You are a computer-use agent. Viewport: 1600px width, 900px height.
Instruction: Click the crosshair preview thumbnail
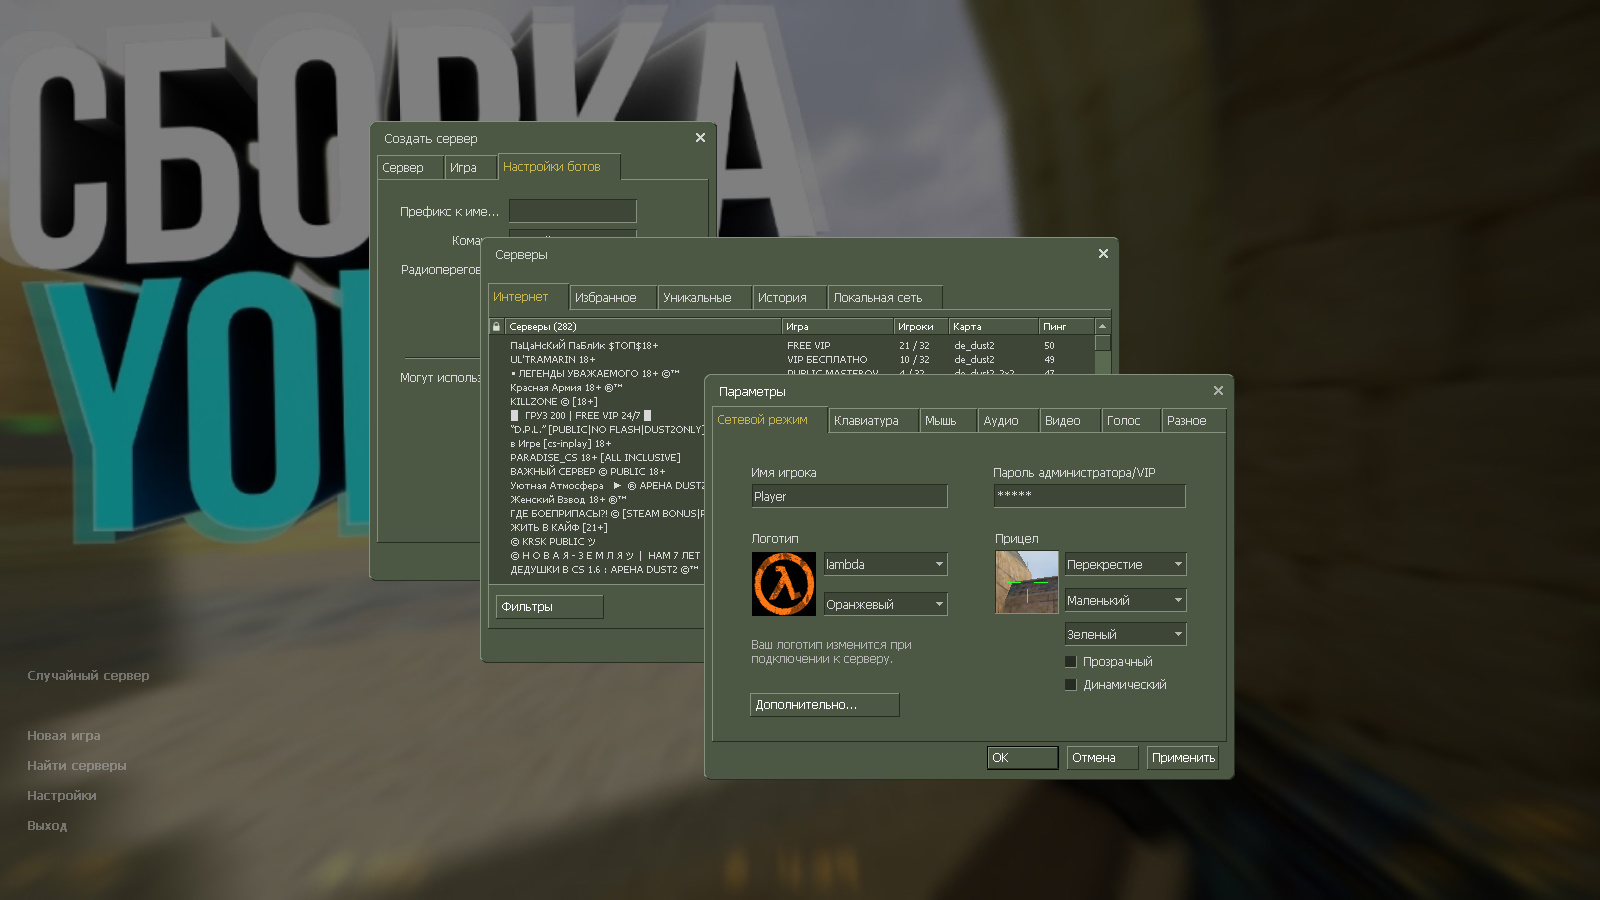click(1026, 582)
